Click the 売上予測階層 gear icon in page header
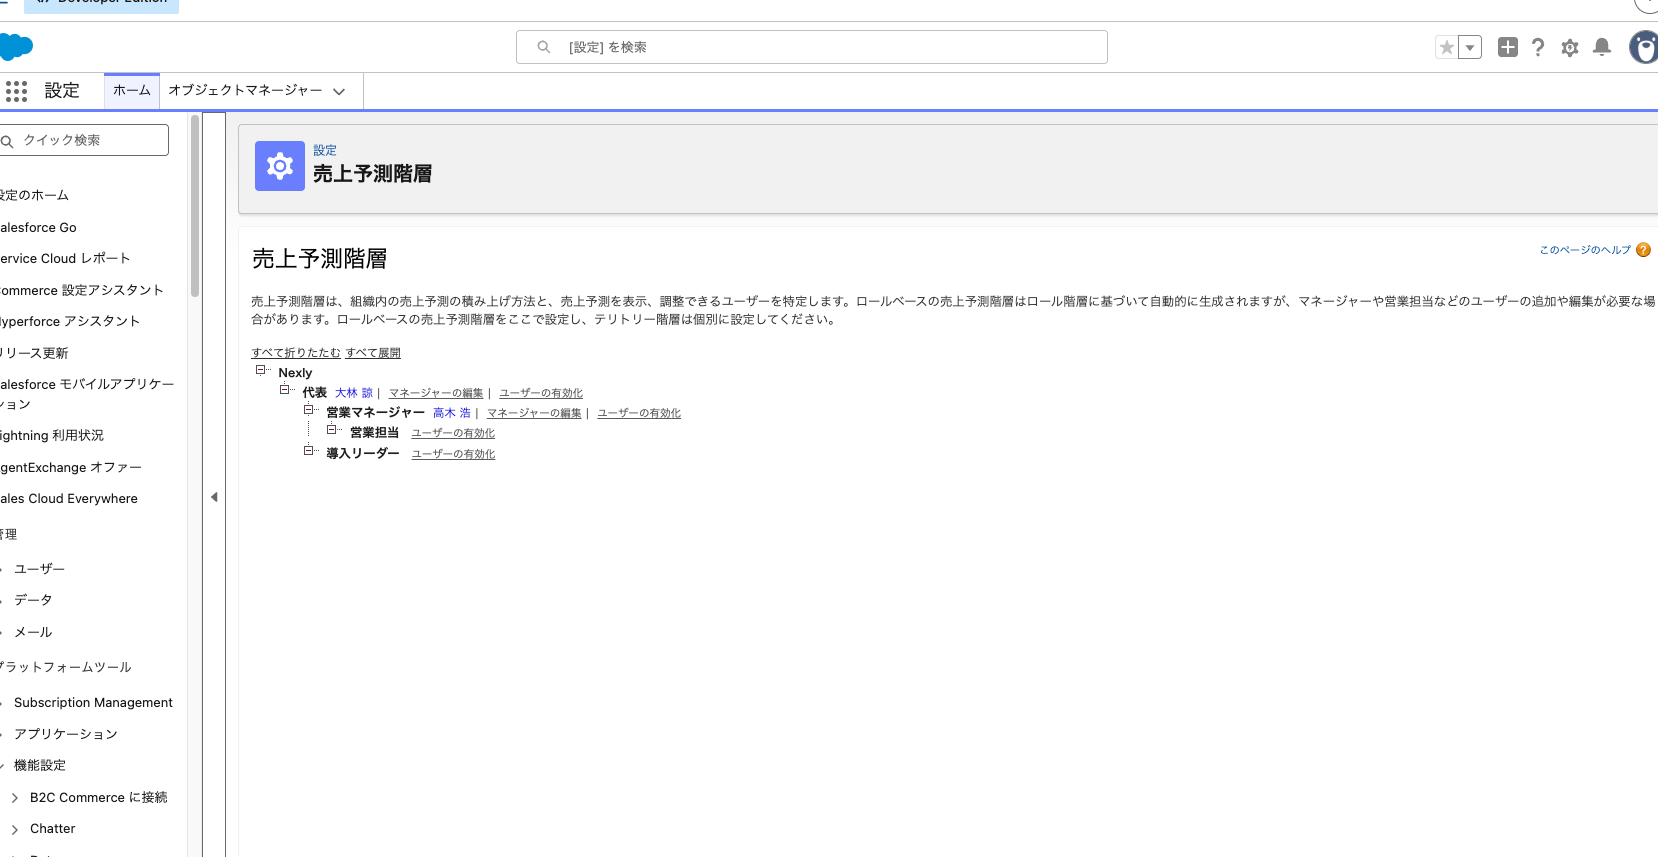This screenshot has height=857, width=1658. (x=280, y=166)
